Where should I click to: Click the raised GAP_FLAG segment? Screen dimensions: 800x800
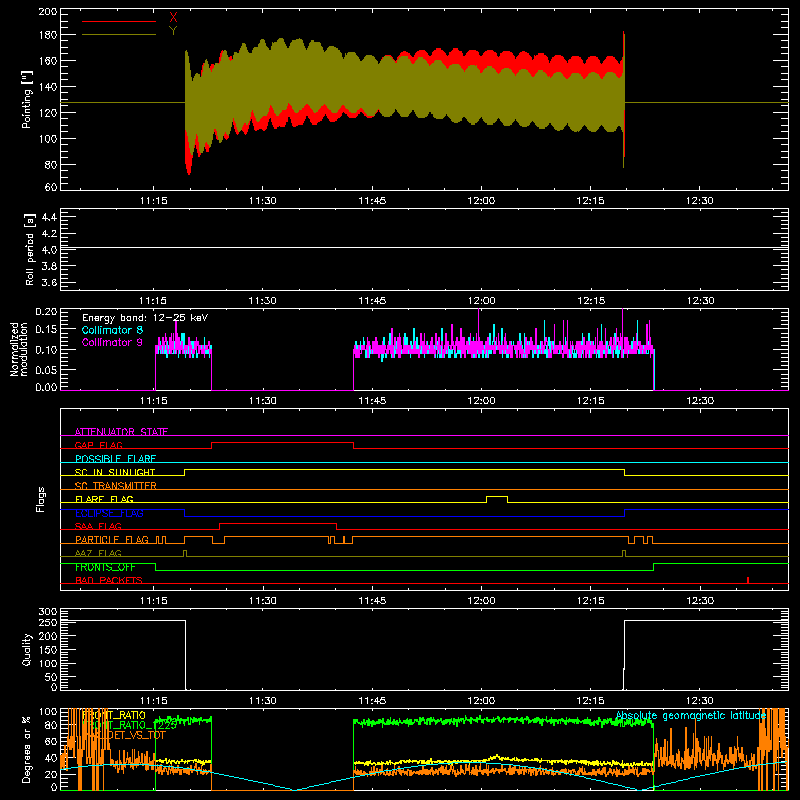pyautogui.click(x=283, y=443)
